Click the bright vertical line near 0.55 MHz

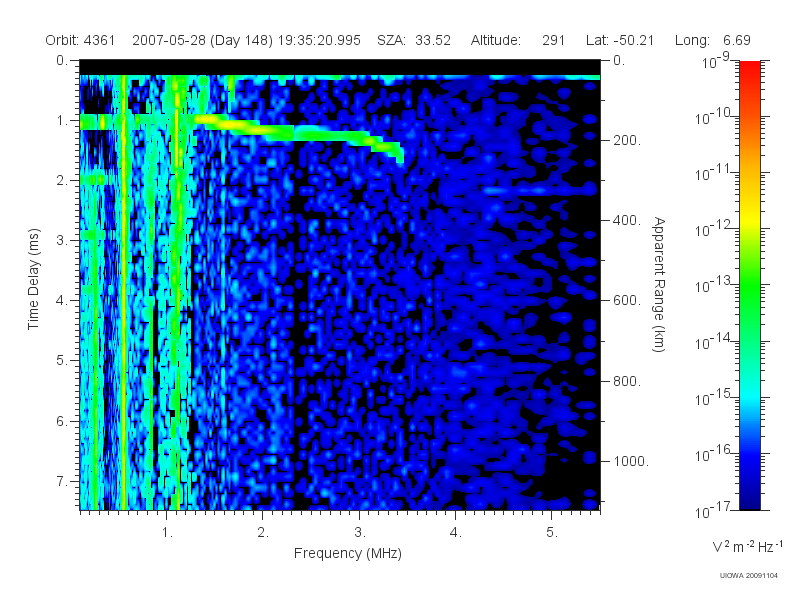[x=123, y=292]
